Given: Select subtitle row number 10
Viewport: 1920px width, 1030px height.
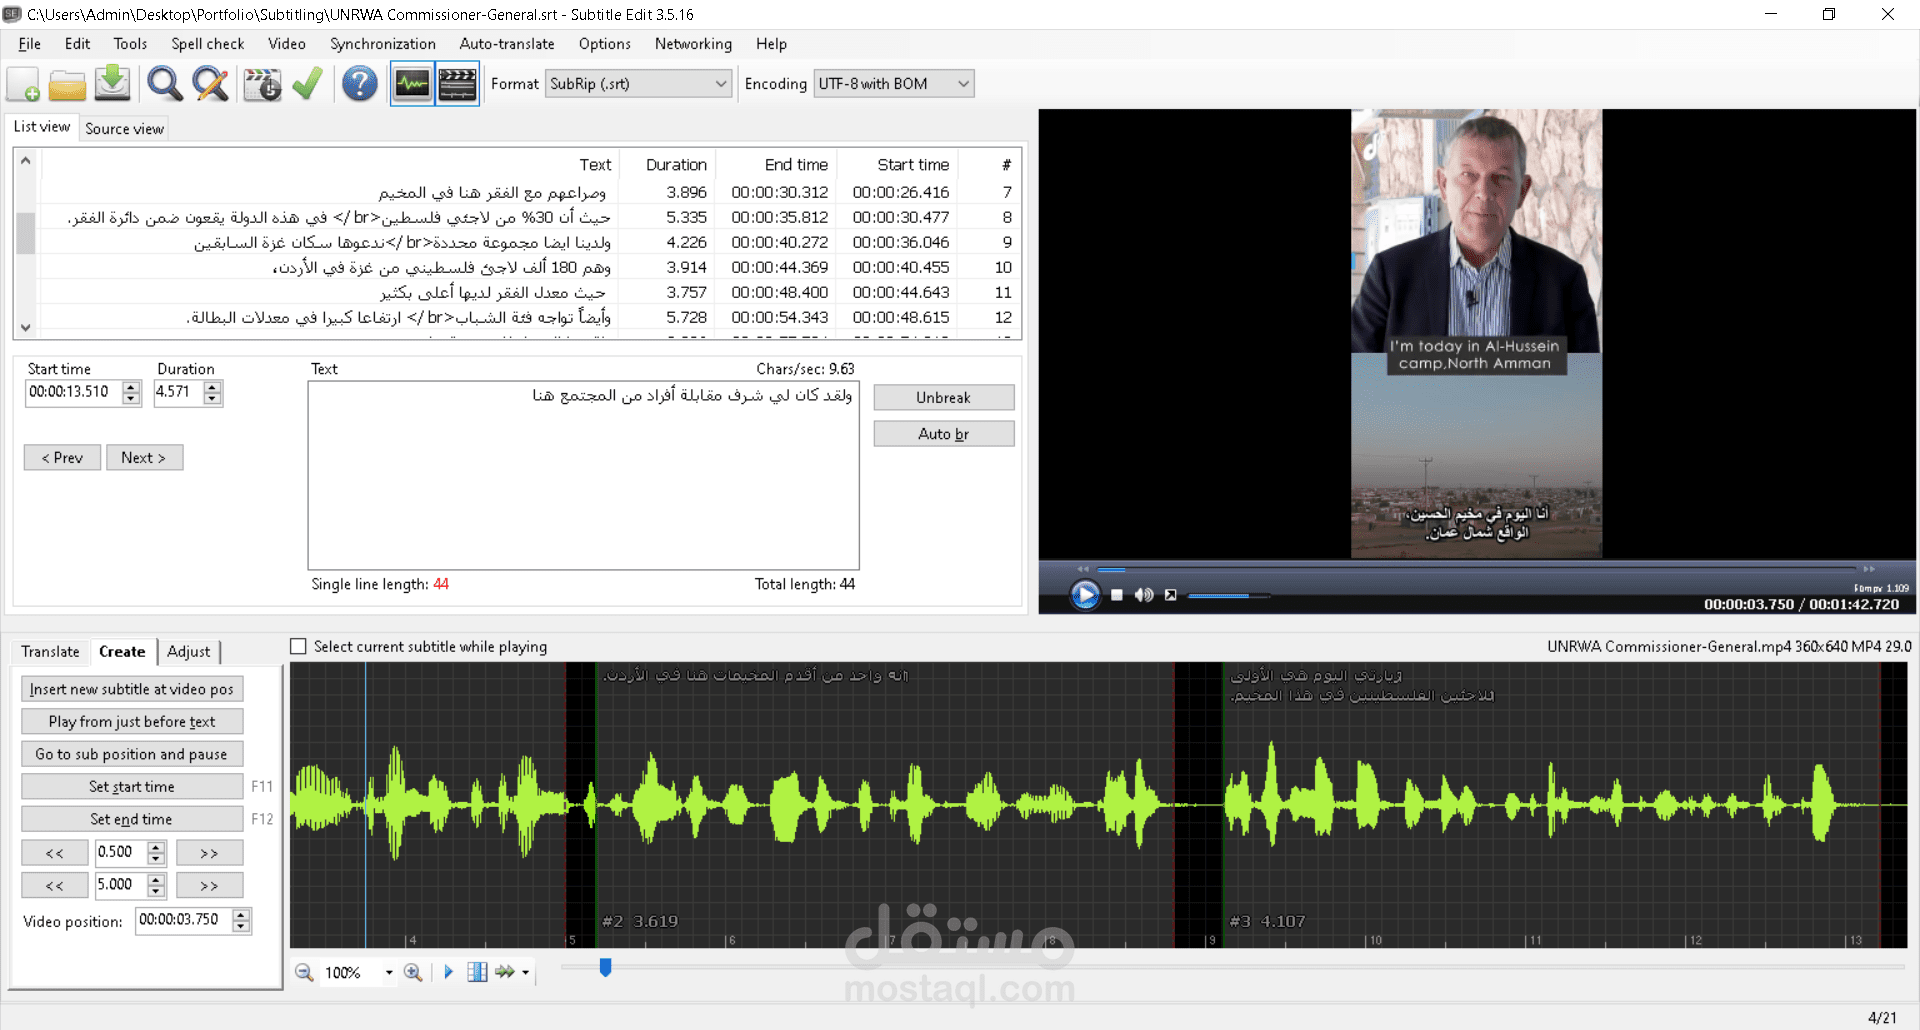Looking at the screenshot, I should pos(530,267).
